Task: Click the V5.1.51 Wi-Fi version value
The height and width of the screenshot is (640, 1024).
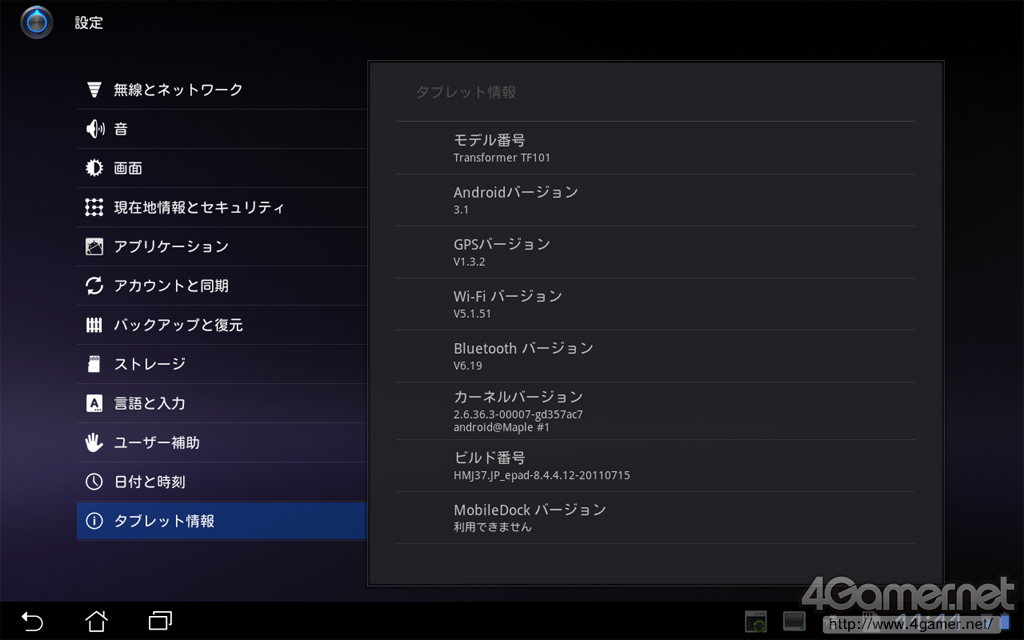Action: coord(472,313)
